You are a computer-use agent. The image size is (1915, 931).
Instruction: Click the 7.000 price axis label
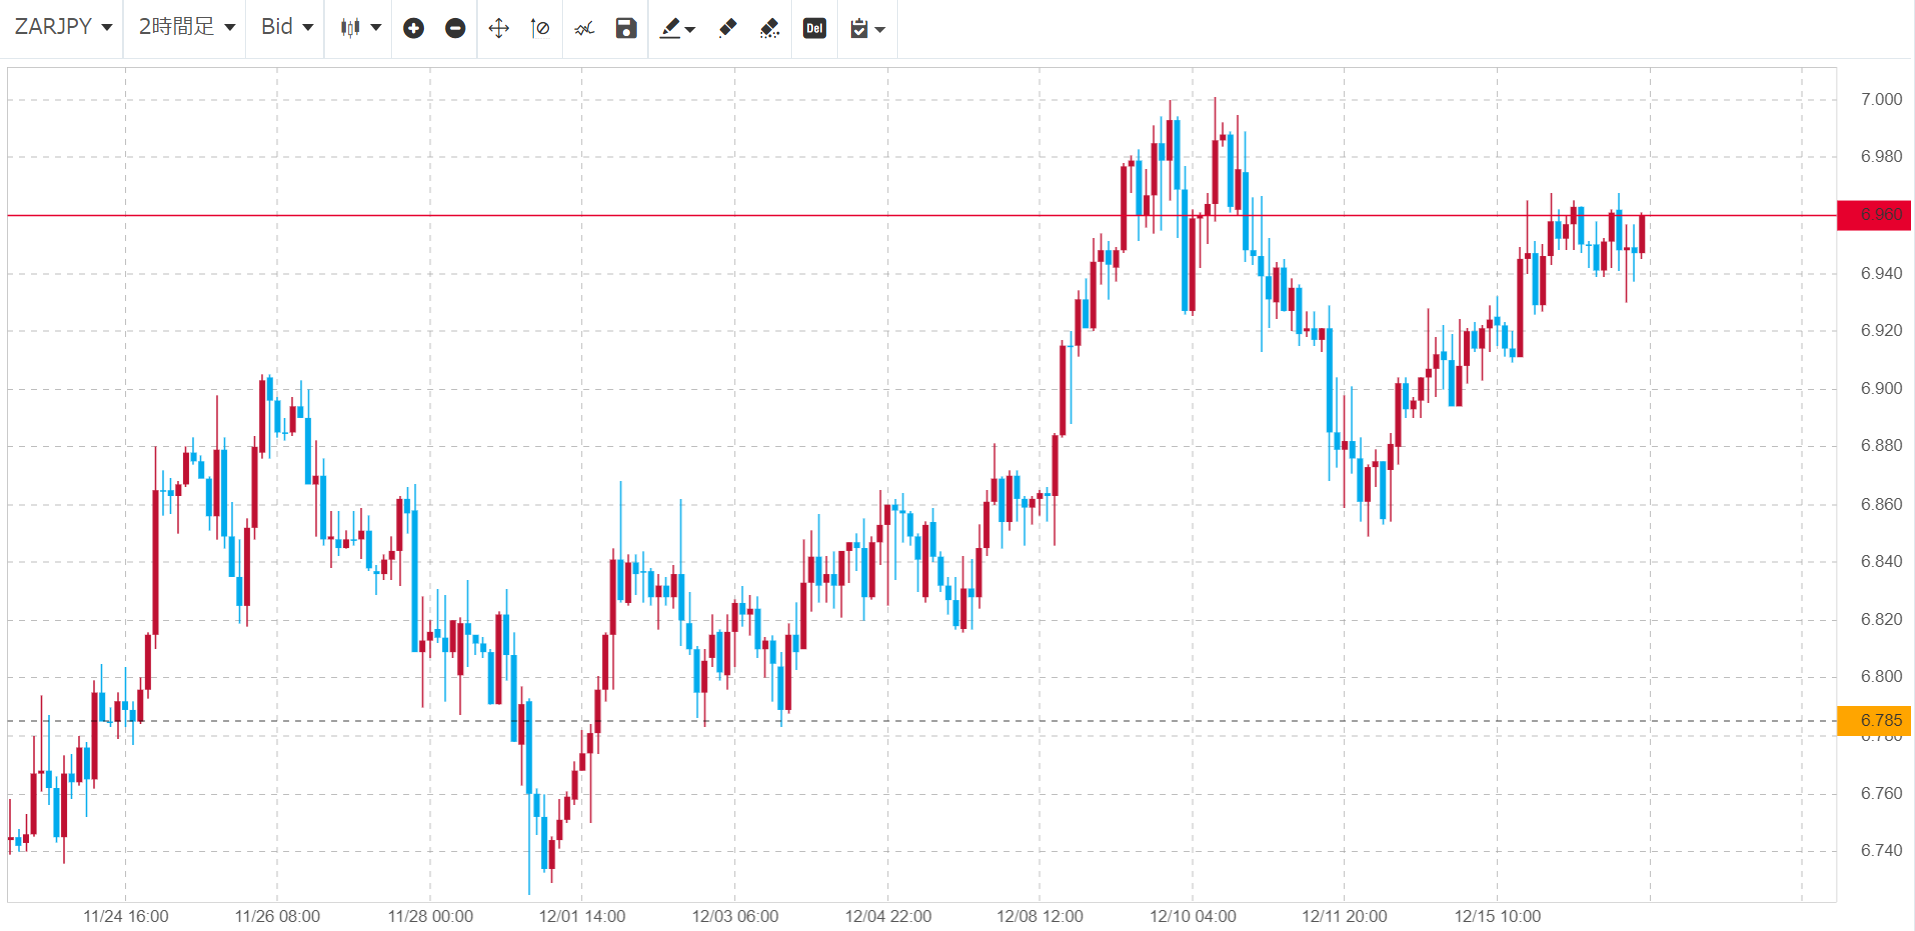pos(1881,99)
